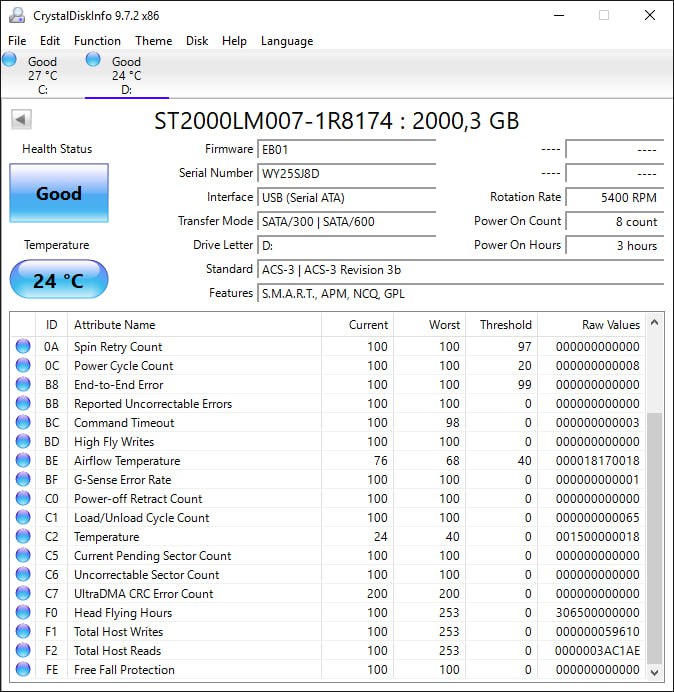Click the Good health status button
Image resolution: width=674 pixels, height=692 pixels.
click(59, 194)
